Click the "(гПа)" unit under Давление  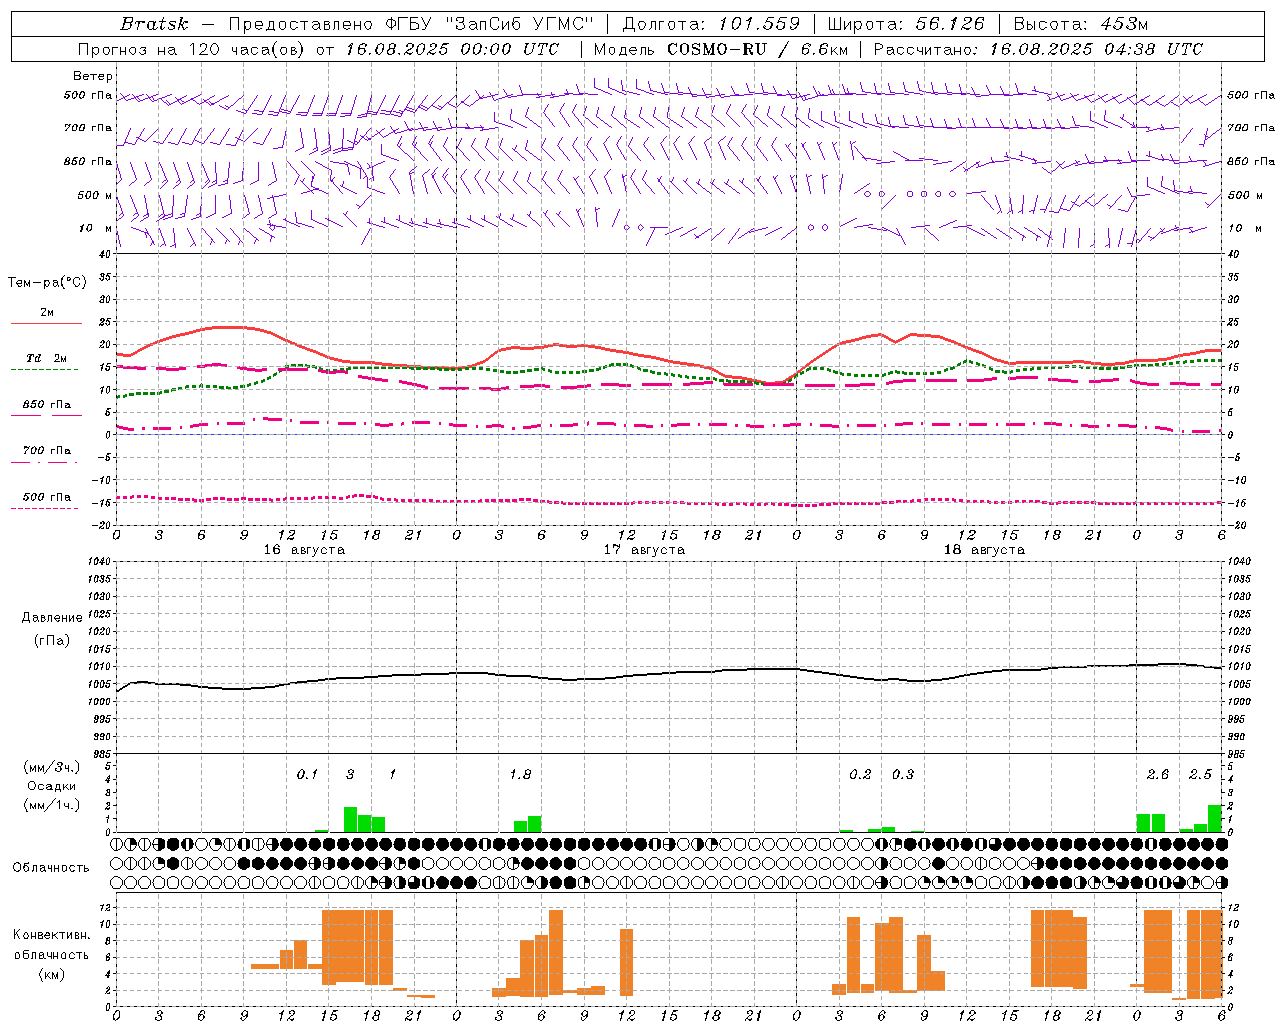[x=52, y=641]
